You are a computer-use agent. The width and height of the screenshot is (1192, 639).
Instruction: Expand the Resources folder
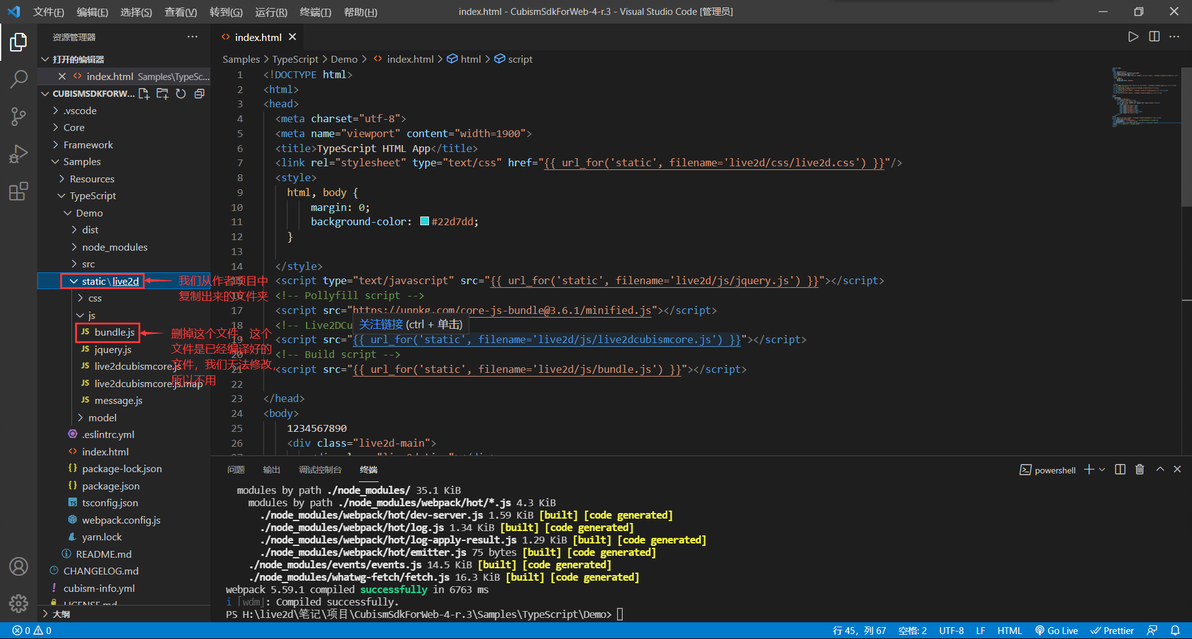point(124,179)
